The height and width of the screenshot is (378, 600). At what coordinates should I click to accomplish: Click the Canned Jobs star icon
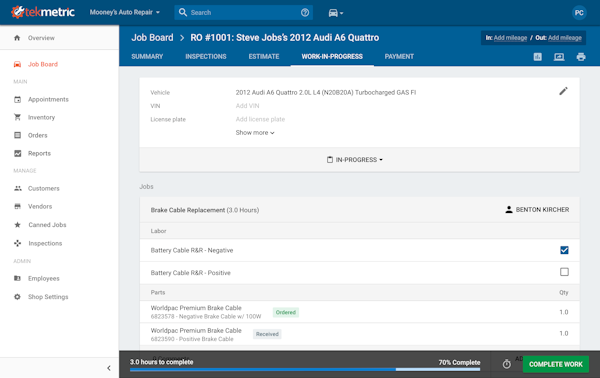click(18, 225)
